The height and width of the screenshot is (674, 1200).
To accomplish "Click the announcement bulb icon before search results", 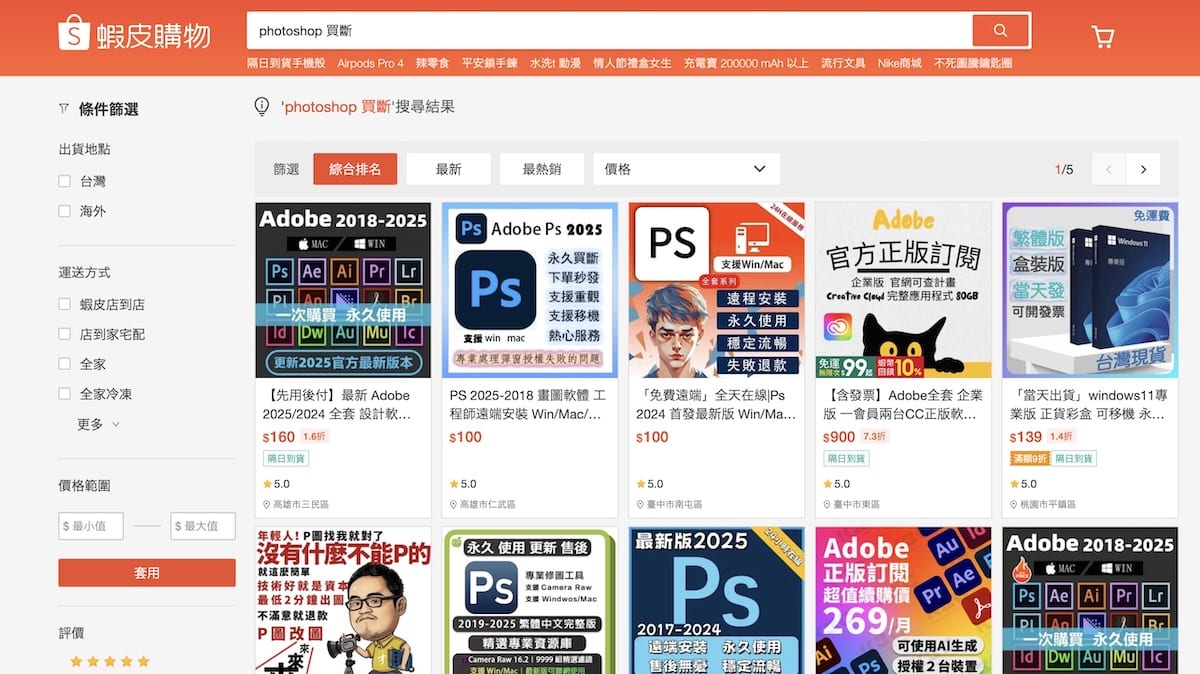I will [260, 105].
